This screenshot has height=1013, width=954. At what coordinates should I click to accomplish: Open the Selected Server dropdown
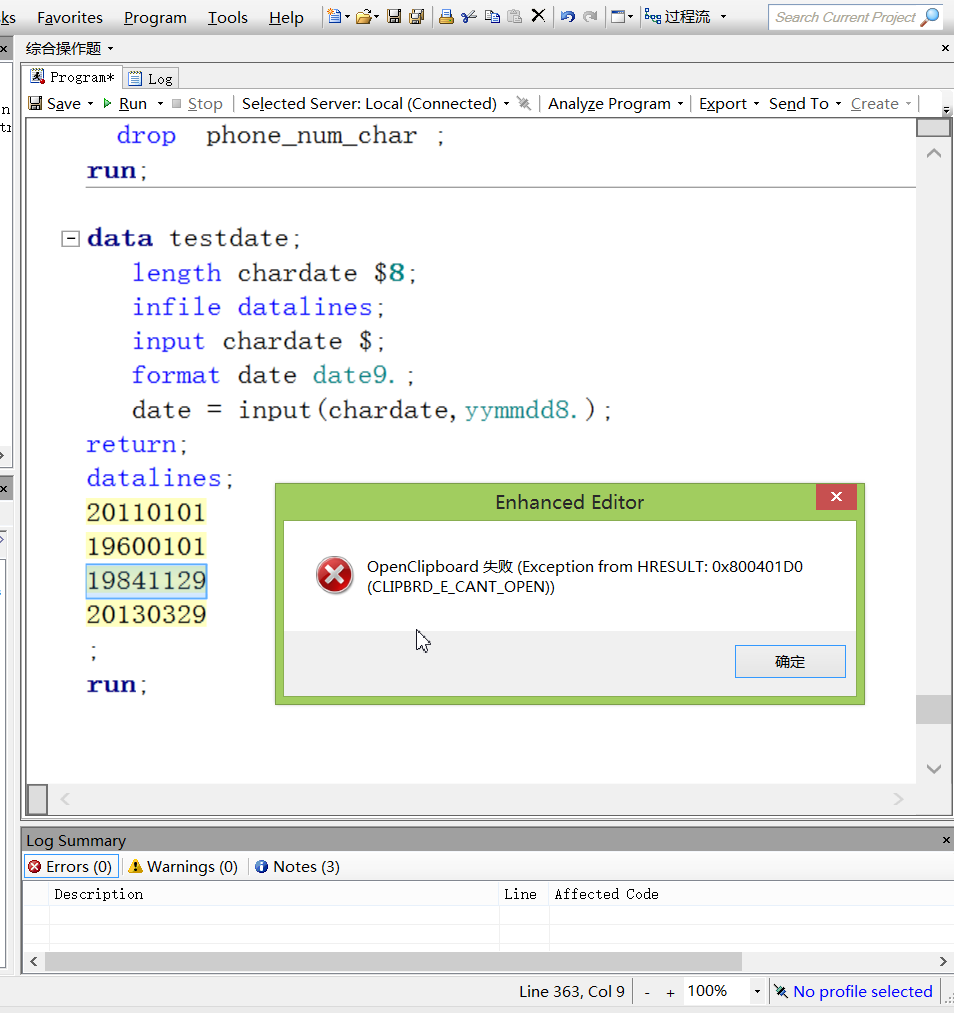coord(506,104)
